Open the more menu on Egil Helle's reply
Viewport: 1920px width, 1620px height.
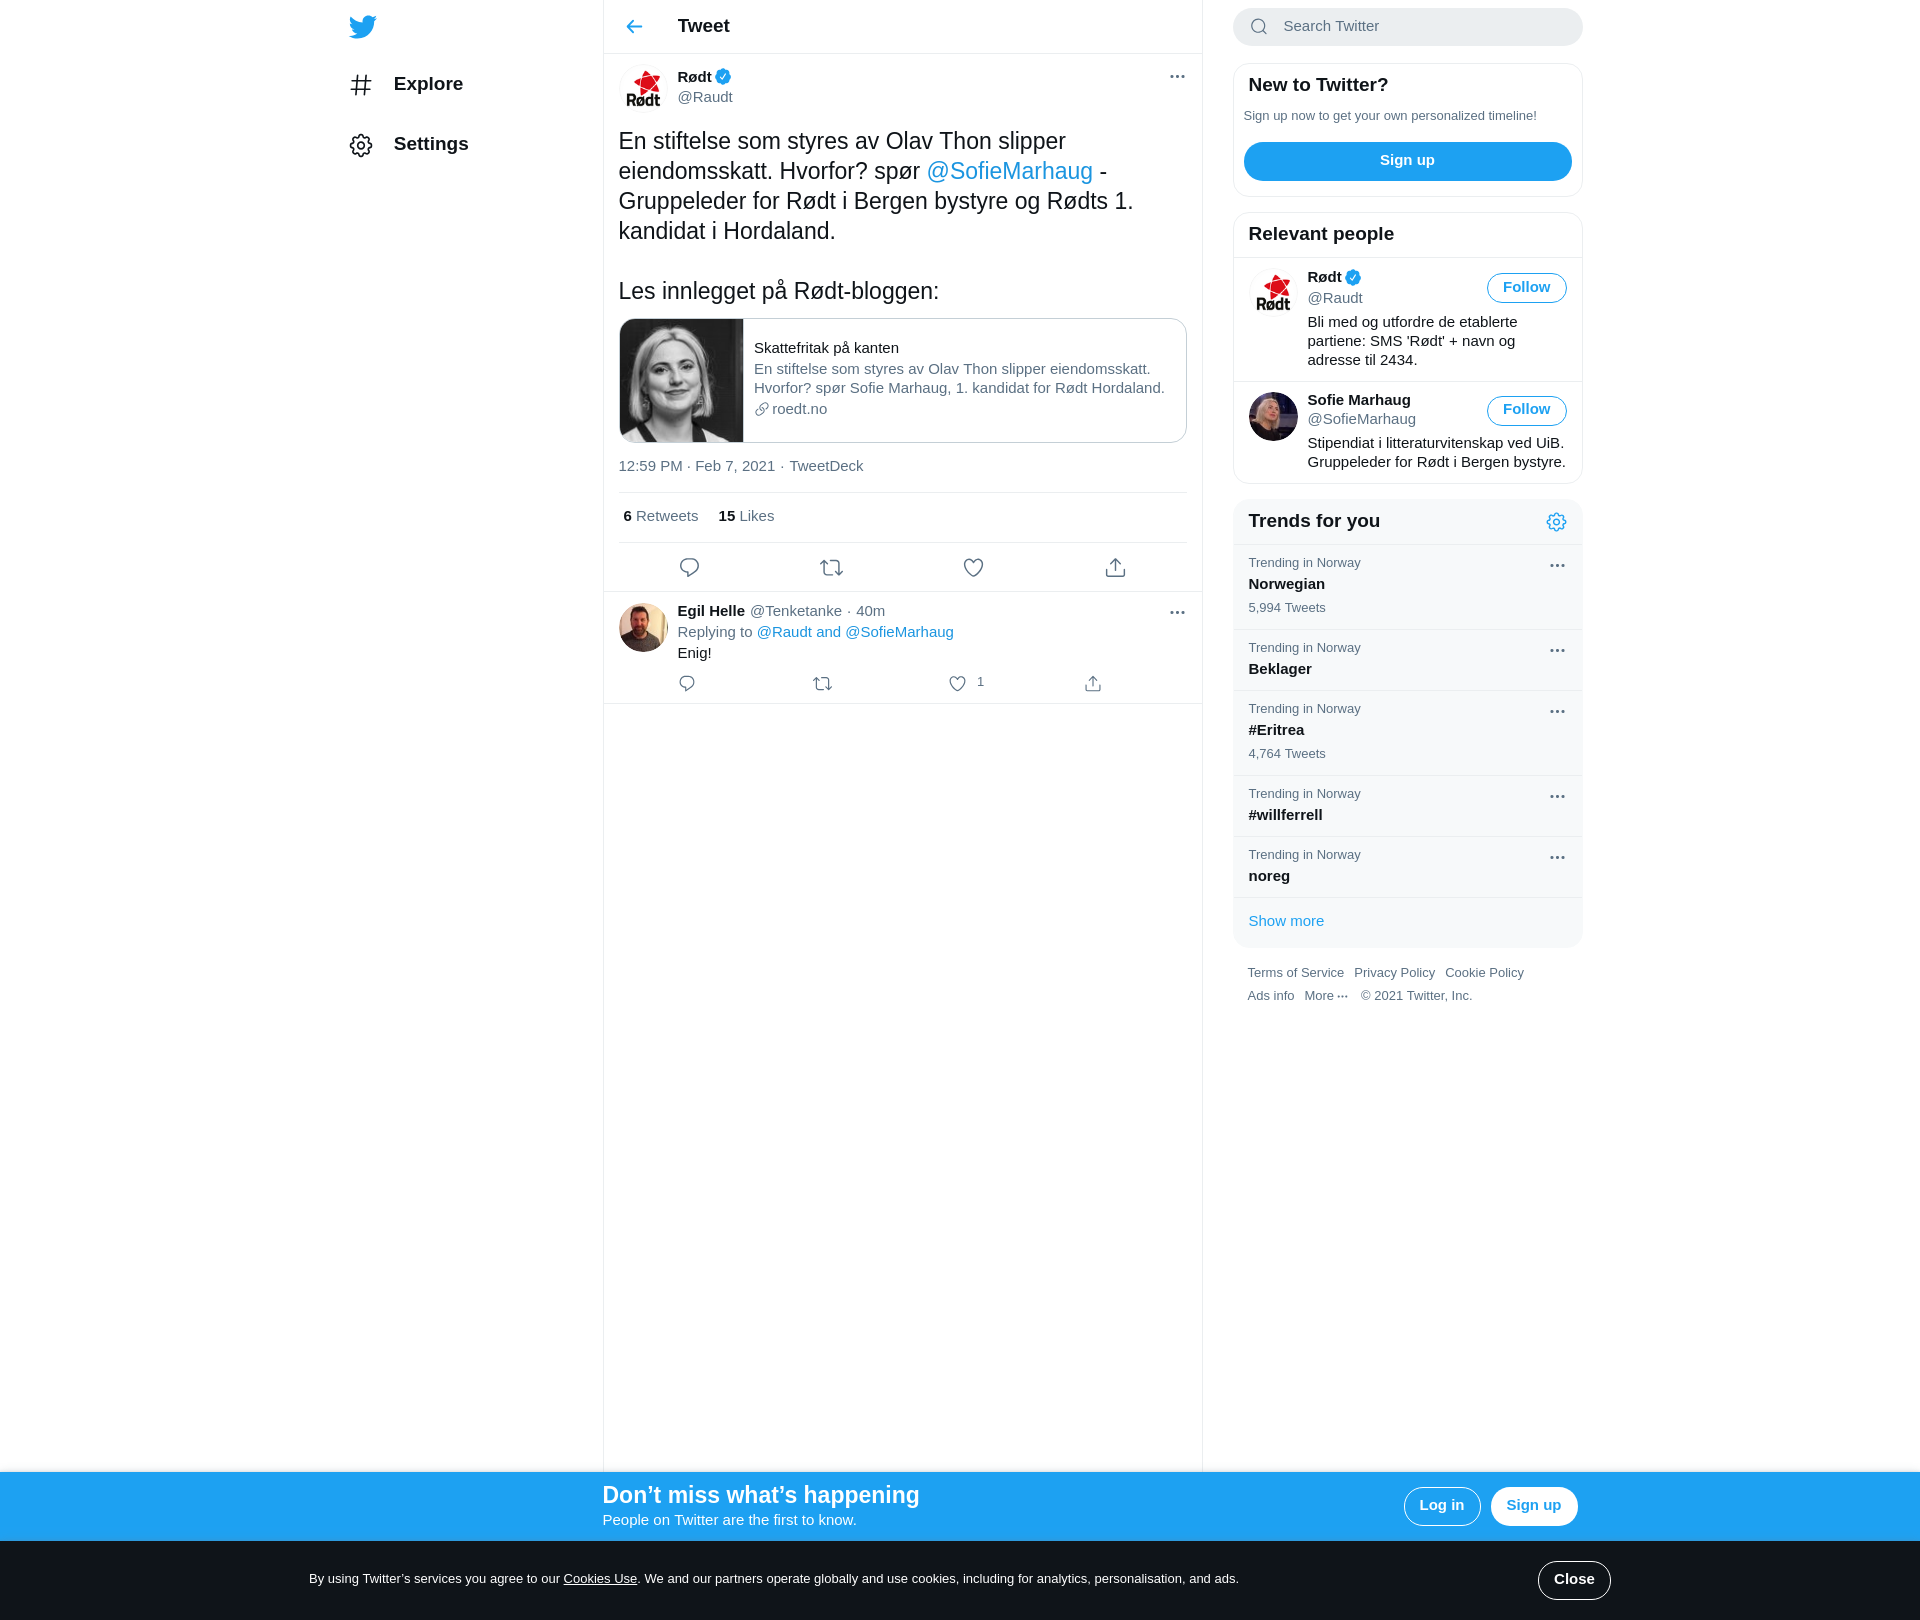1177,613
